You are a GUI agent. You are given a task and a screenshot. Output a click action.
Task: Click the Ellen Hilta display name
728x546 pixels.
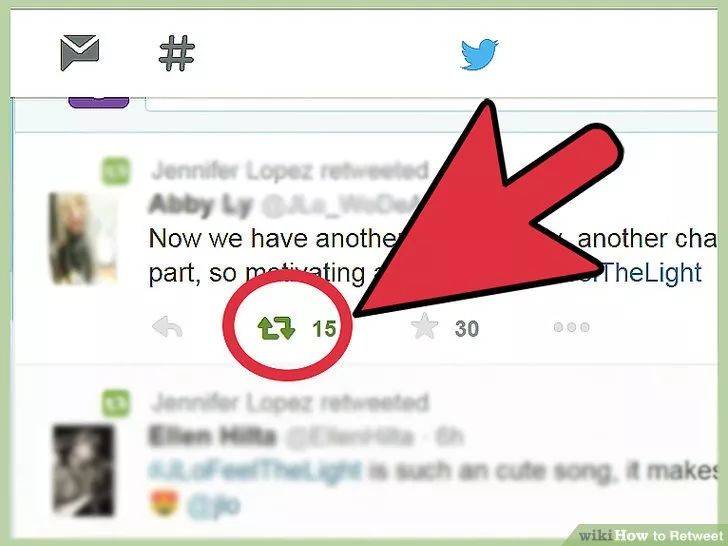tap(212, 436)
